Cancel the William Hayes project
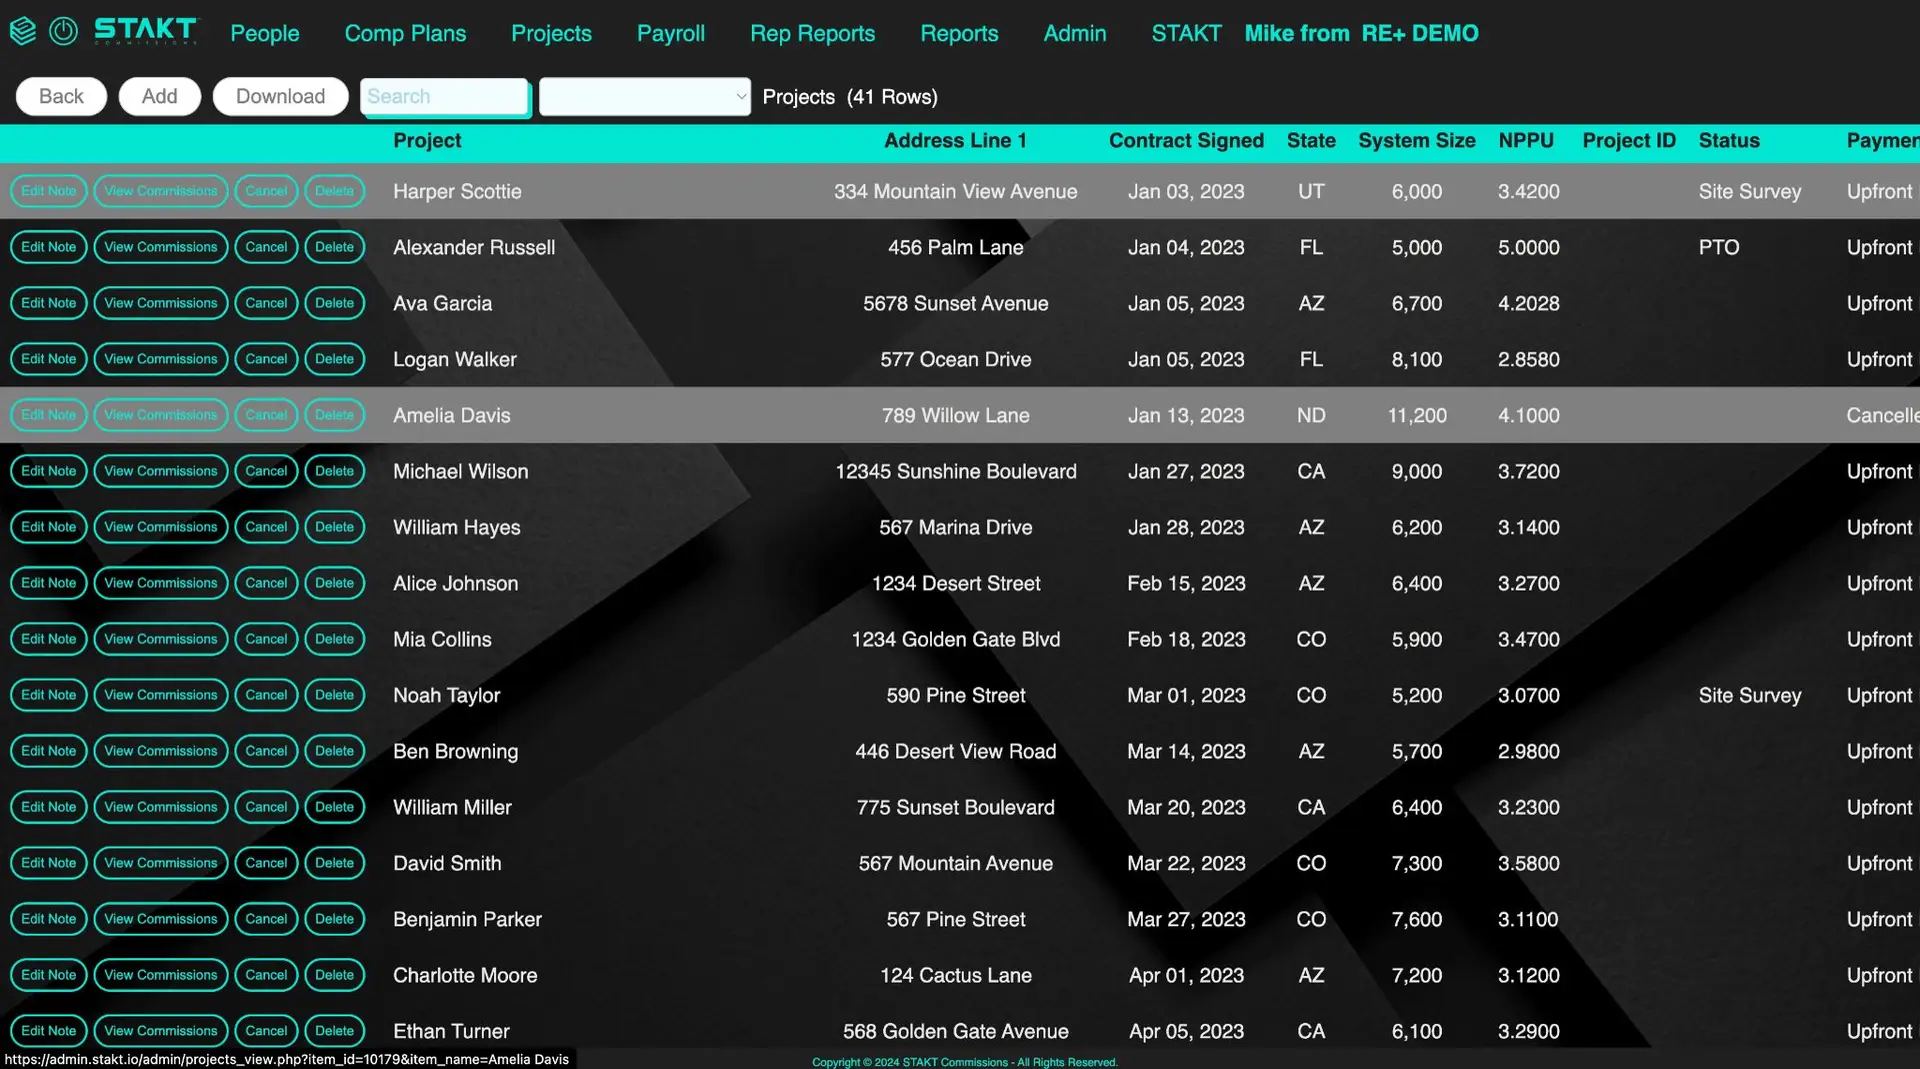 (x=266, y=527)
